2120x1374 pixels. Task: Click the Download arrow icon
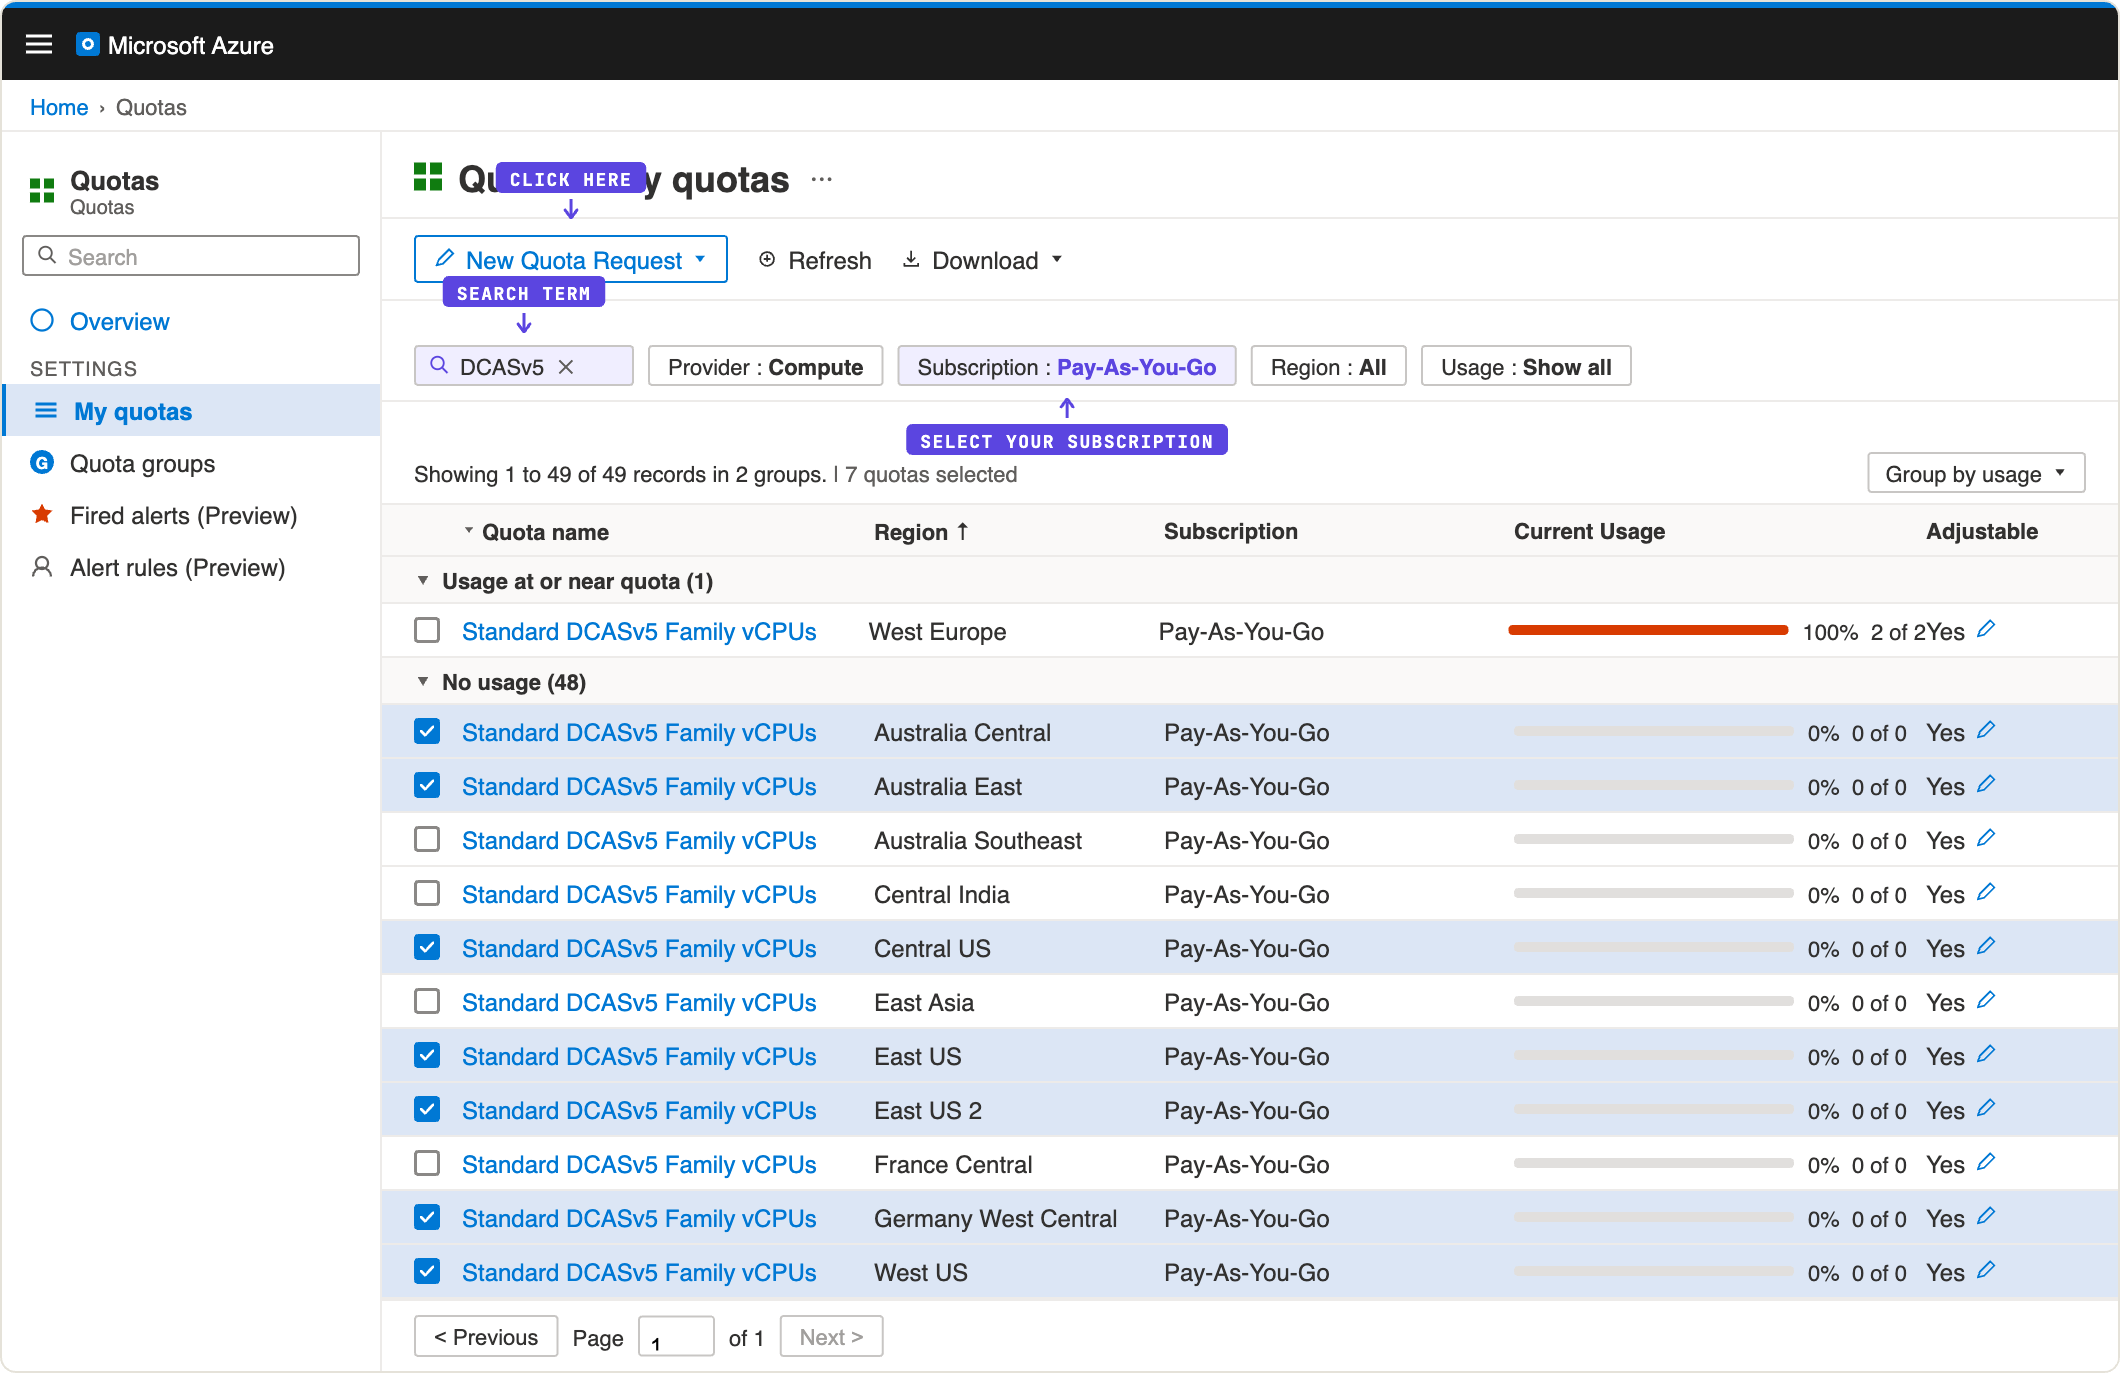[911, 260]
